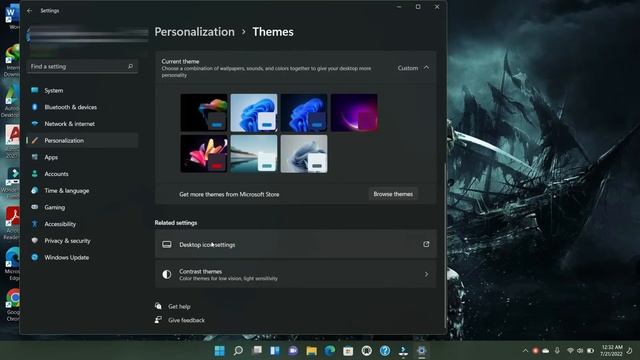
Task: Click the settings window vertical scrollbar
Action: 444,245
